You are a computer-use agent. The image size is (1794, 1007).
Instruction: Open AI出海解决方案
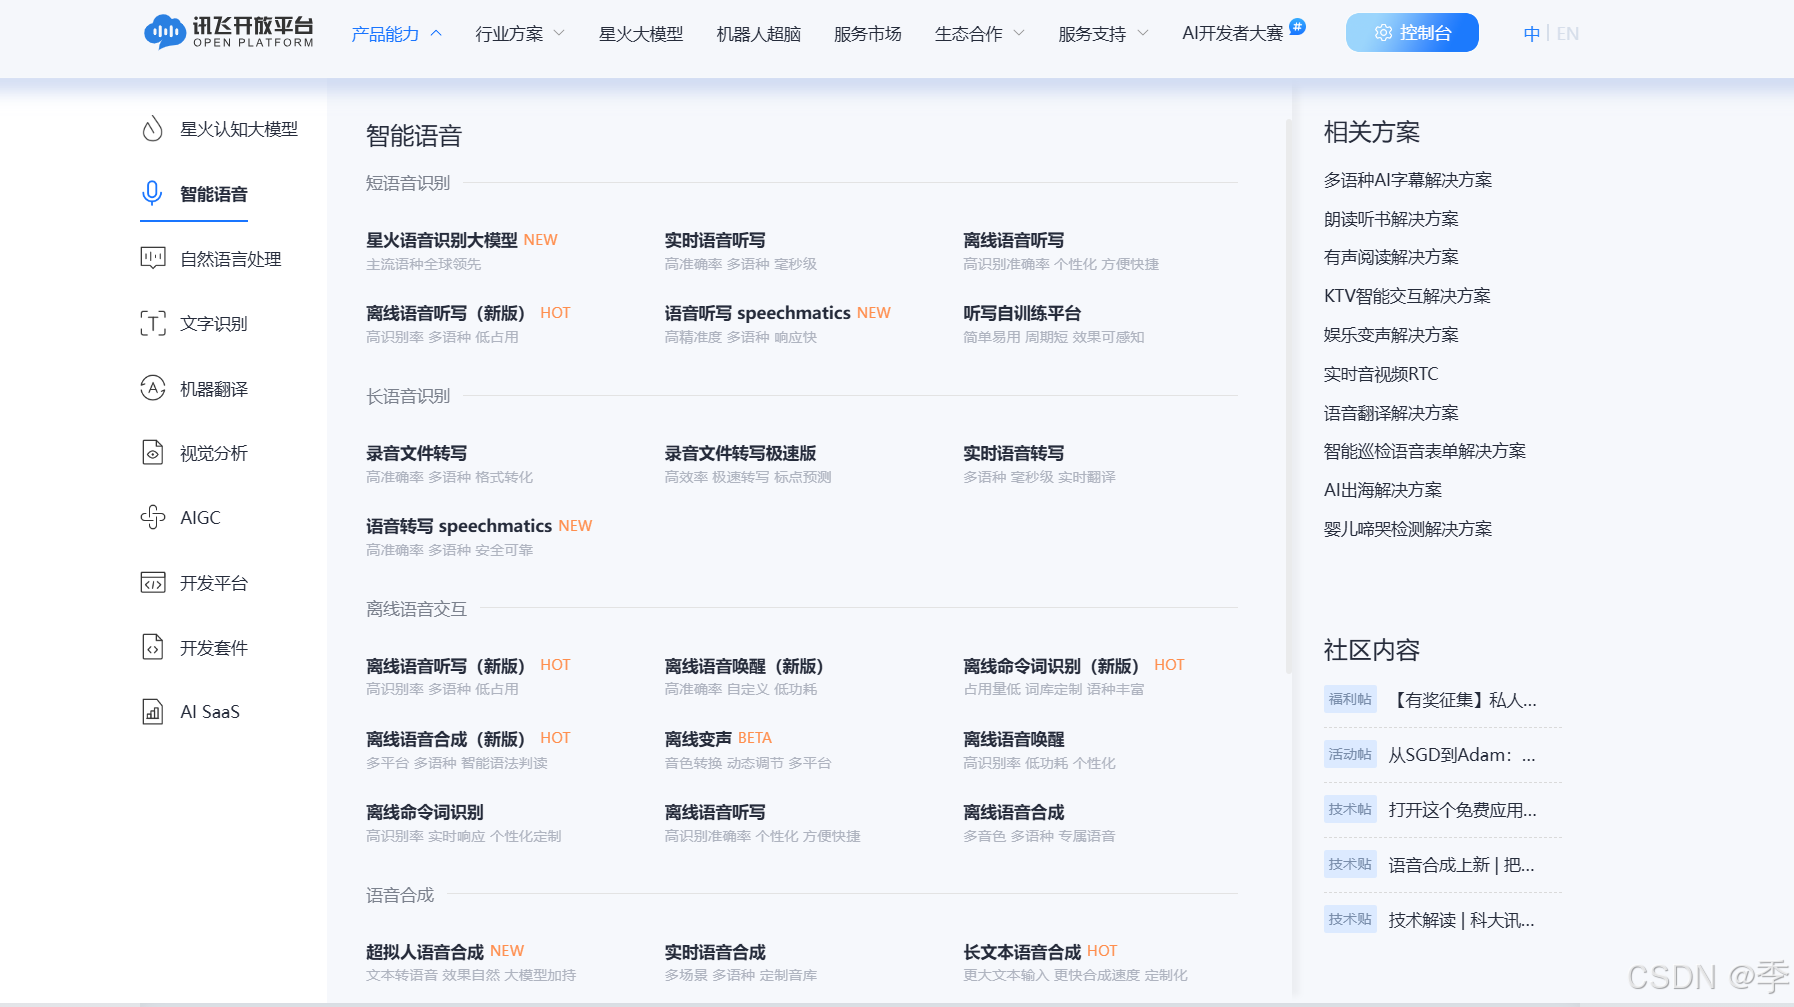pyautogui.click(x=1383, y=490)
